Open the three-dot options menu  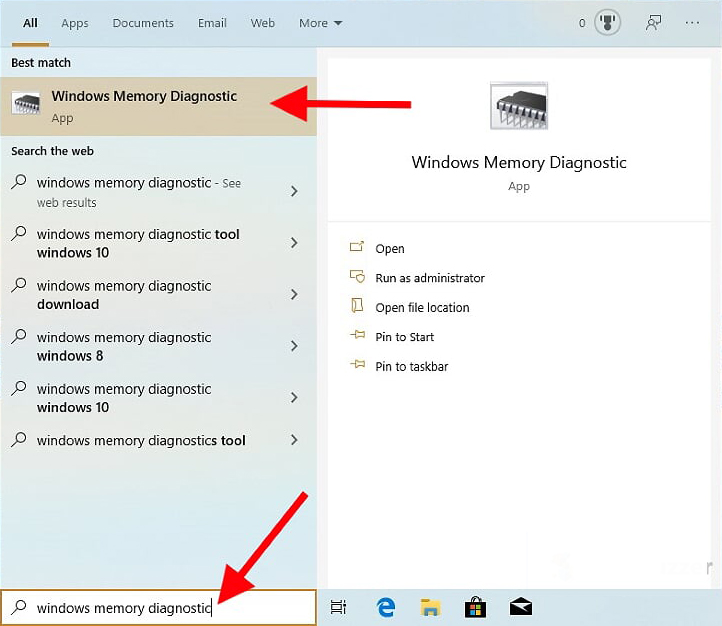(x=692, y=23)
